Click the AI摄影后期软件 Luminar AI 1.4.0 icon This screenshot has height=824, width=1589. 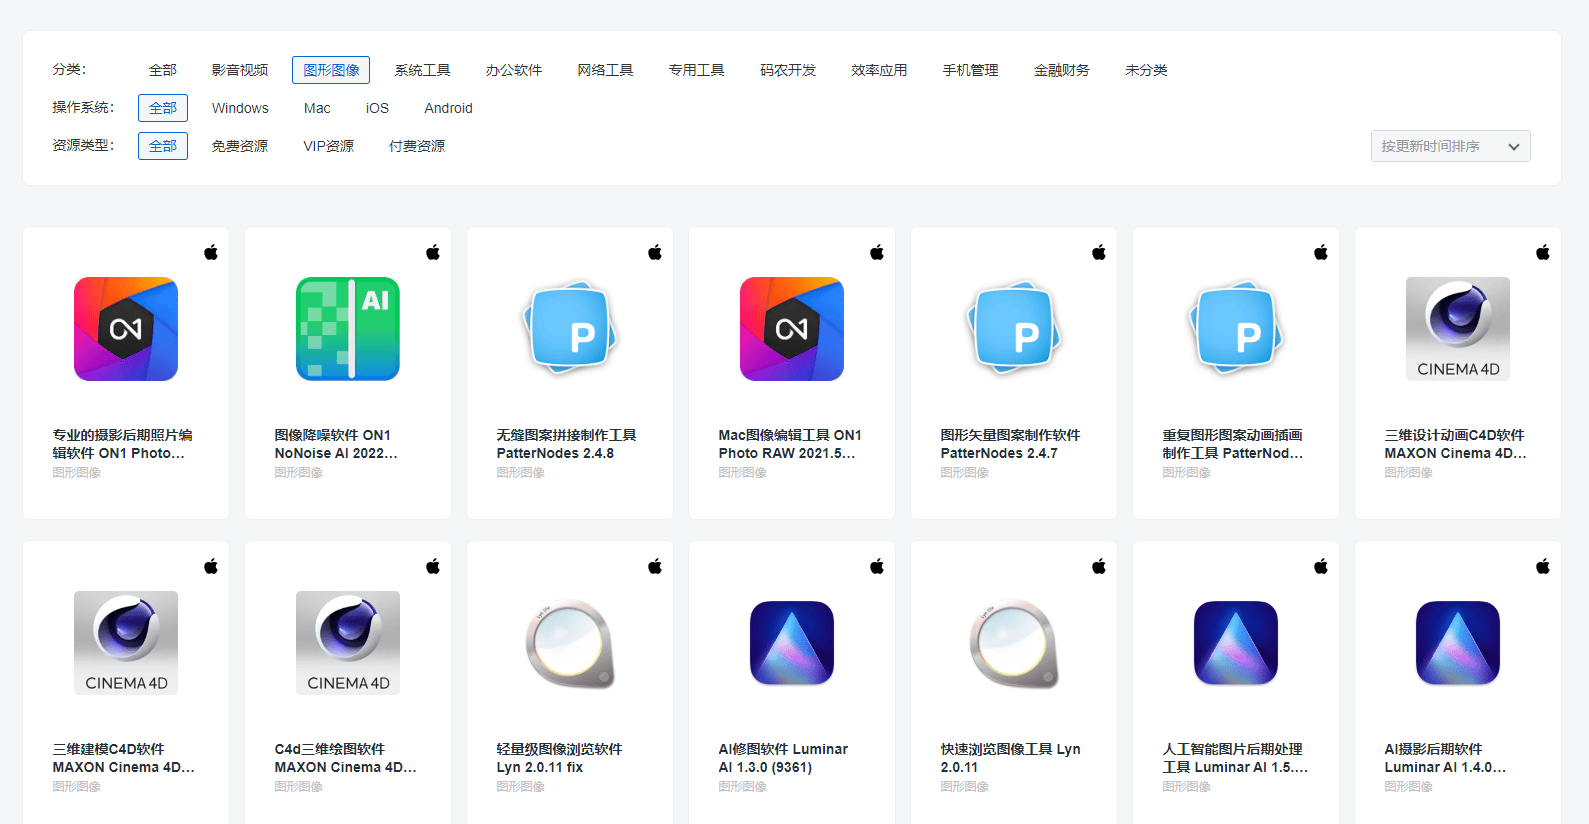pyautogui.click(x=1458, y=643)
